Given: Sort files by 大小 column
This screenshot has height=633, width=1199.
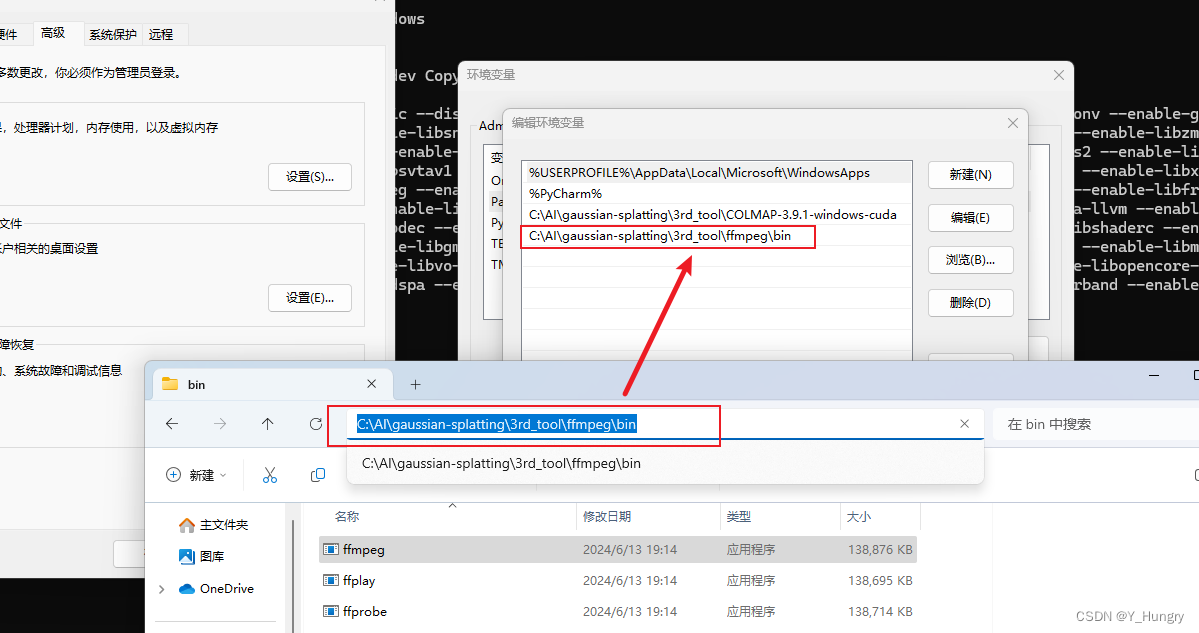Looking at the screenshot, I should click(x=859, y=517).
